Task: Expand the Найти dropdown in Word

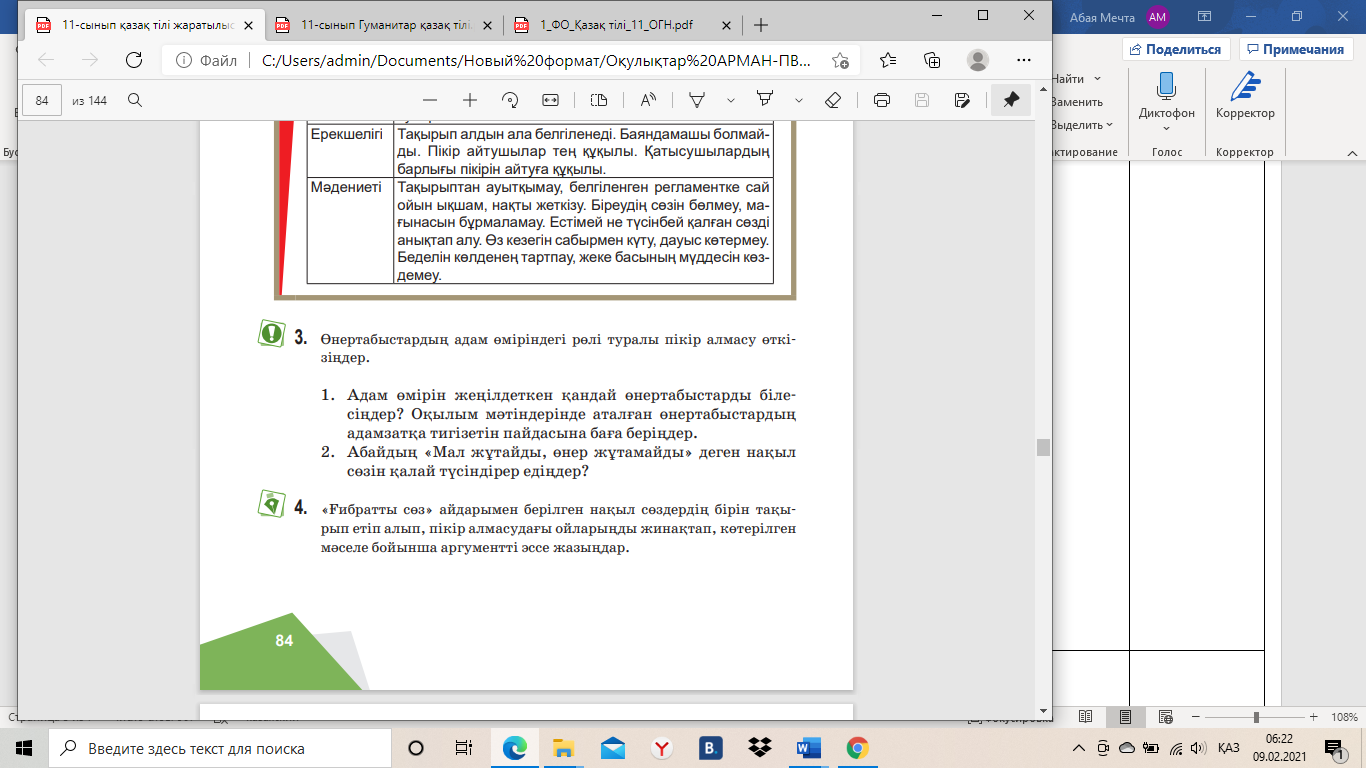Action: (x=1097, y=79)
